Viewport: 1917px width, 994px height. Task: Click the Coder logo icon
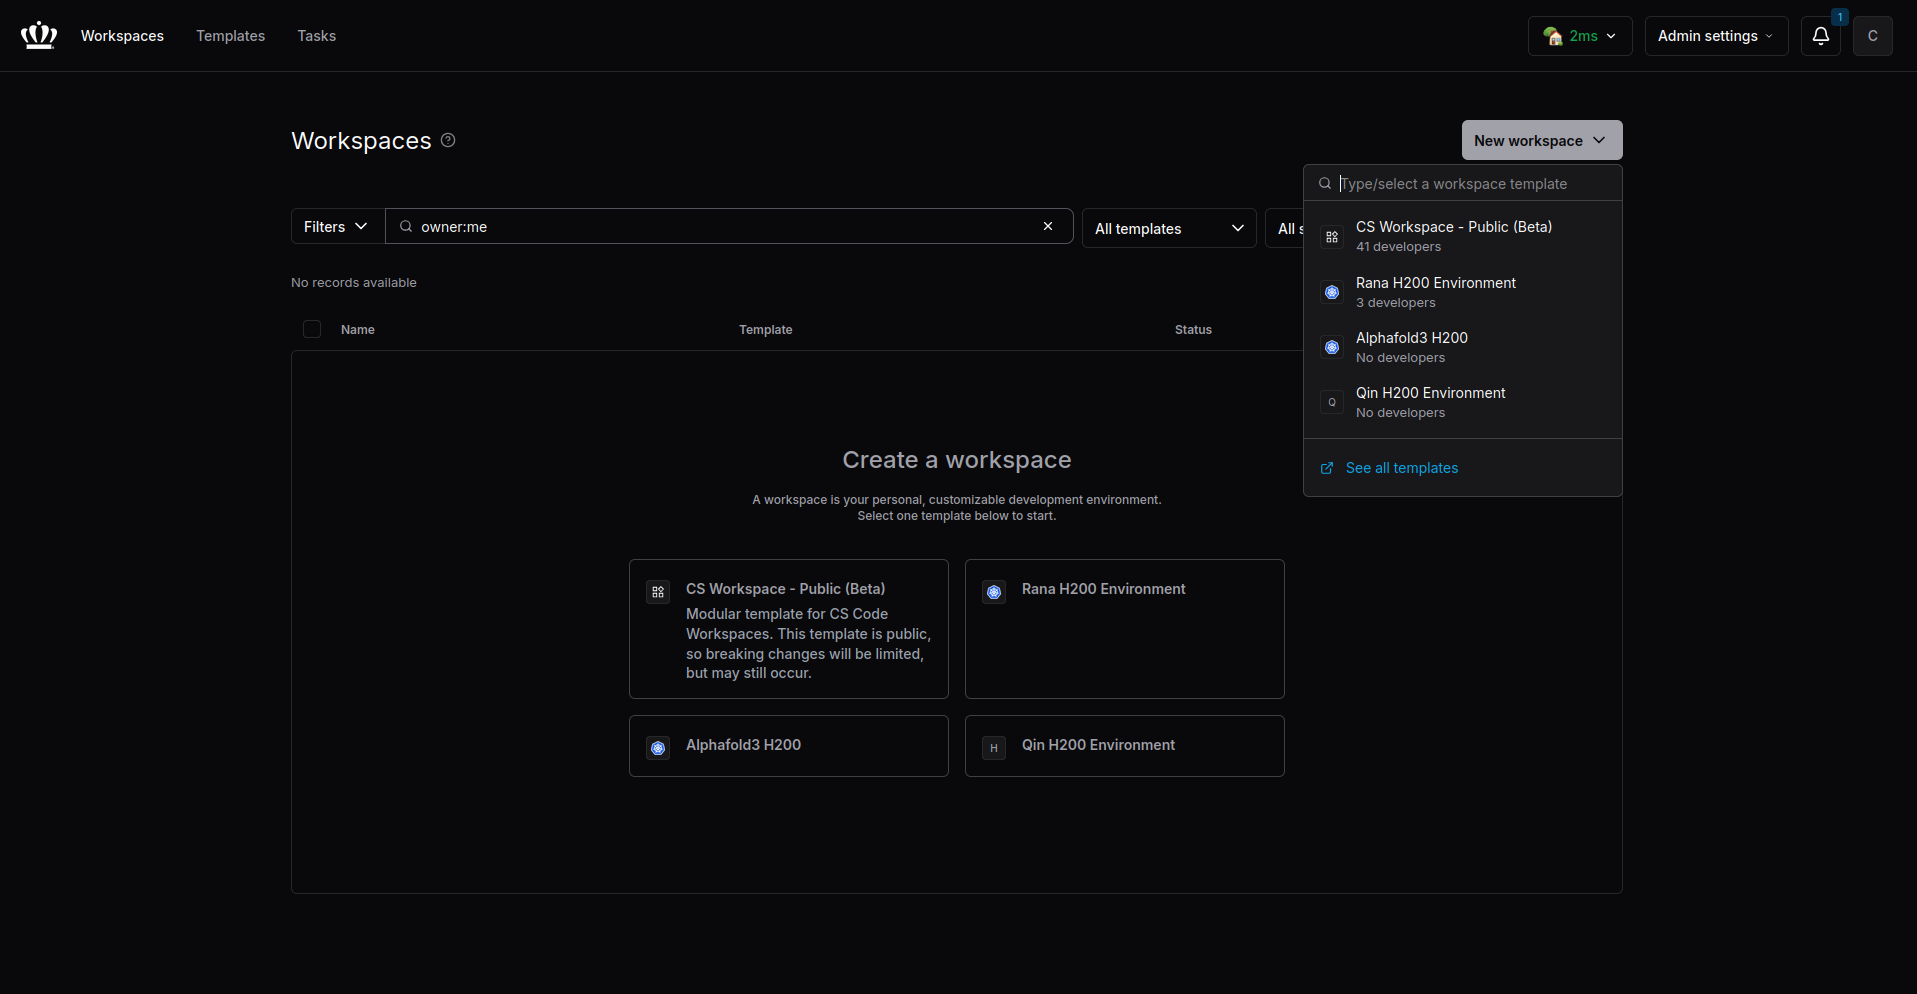pyautogui.click(x=39, y=36)
